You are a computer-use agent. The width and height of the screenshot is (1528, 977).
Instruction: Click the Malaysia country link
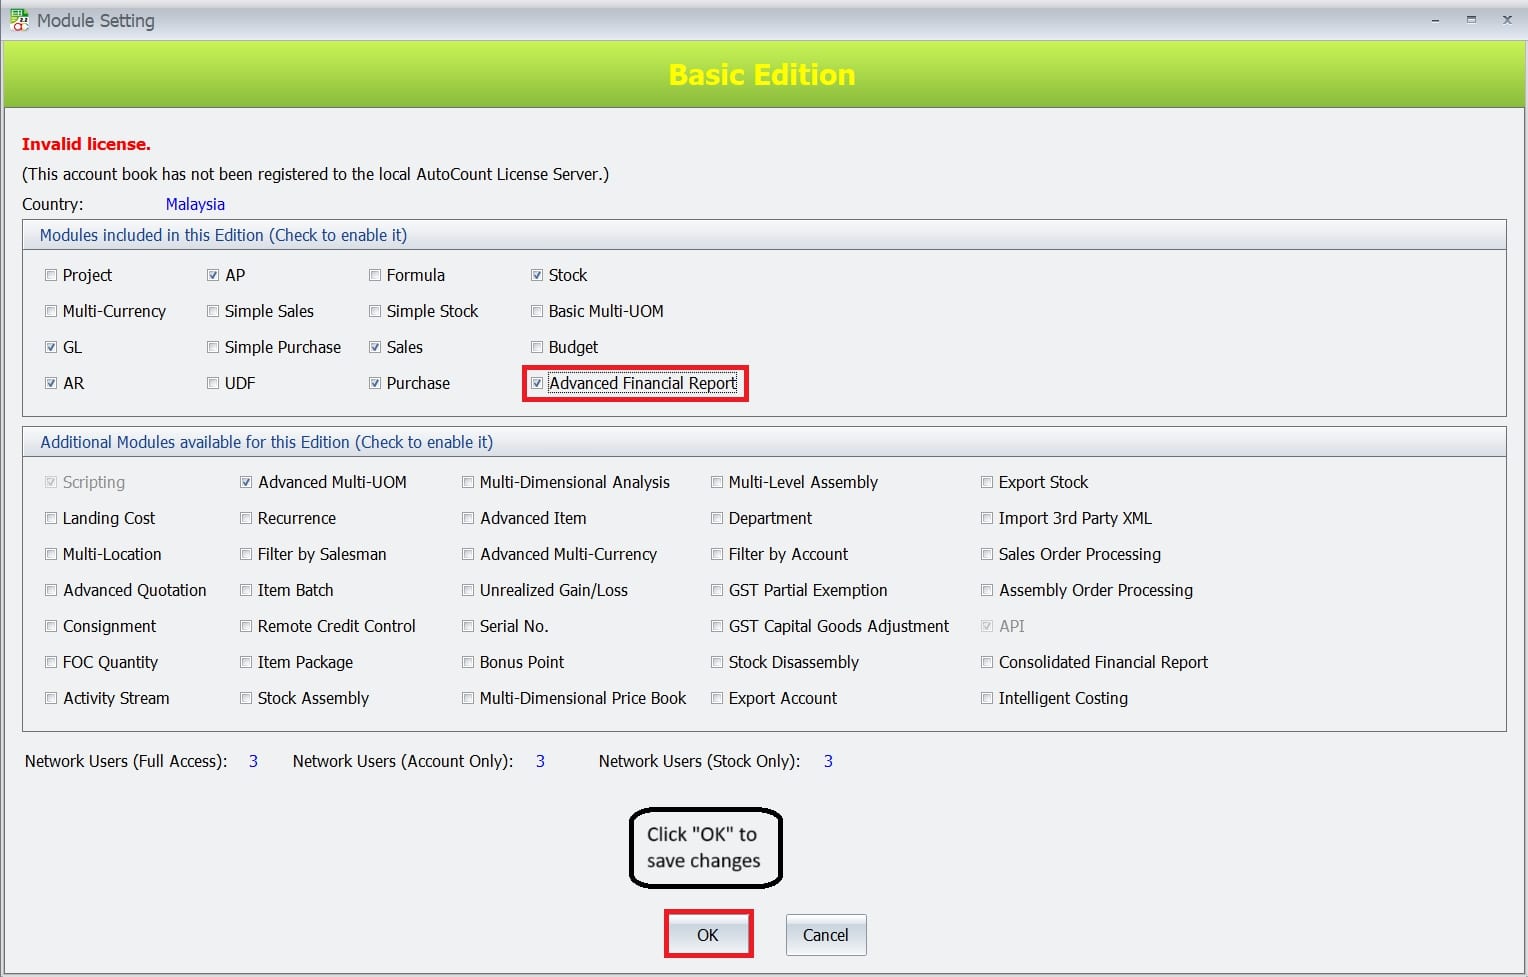pyautogui.click(x=195, y=204)
